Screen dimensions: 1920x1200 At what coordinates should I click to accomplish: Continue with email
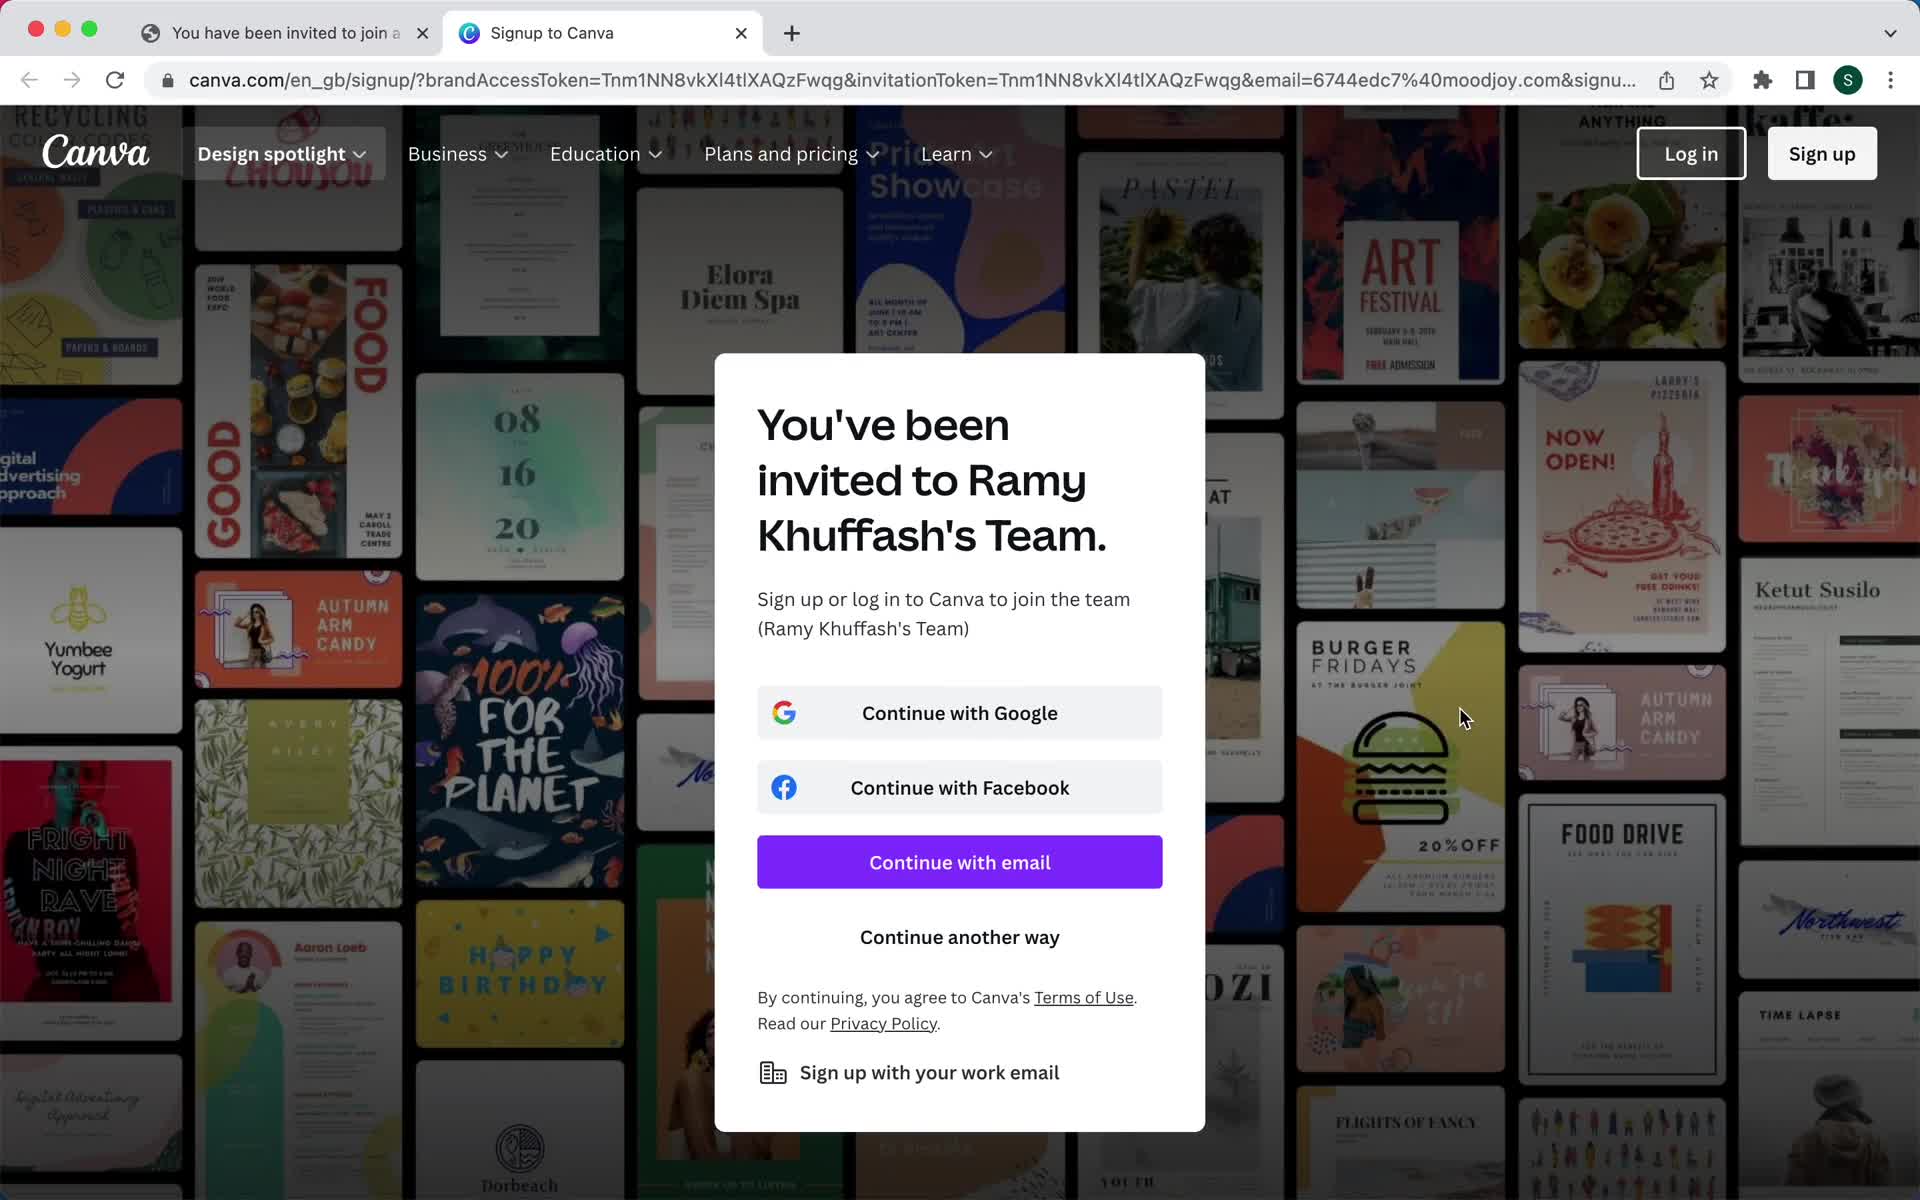pos(960,862)
